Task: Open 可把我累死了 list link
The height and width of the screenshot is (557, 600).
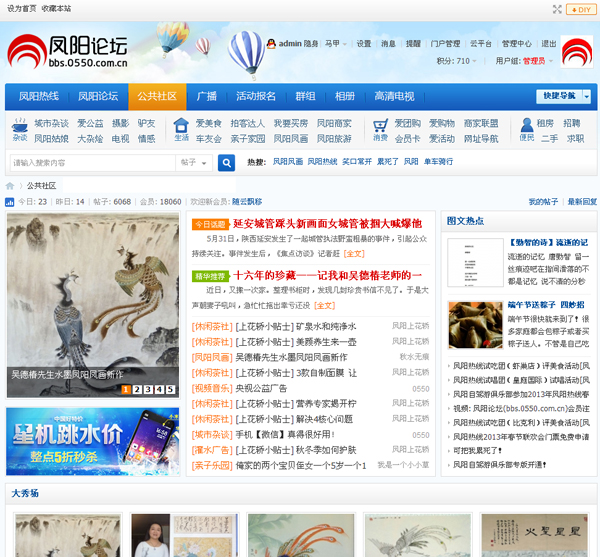Action: coord(477,451)
